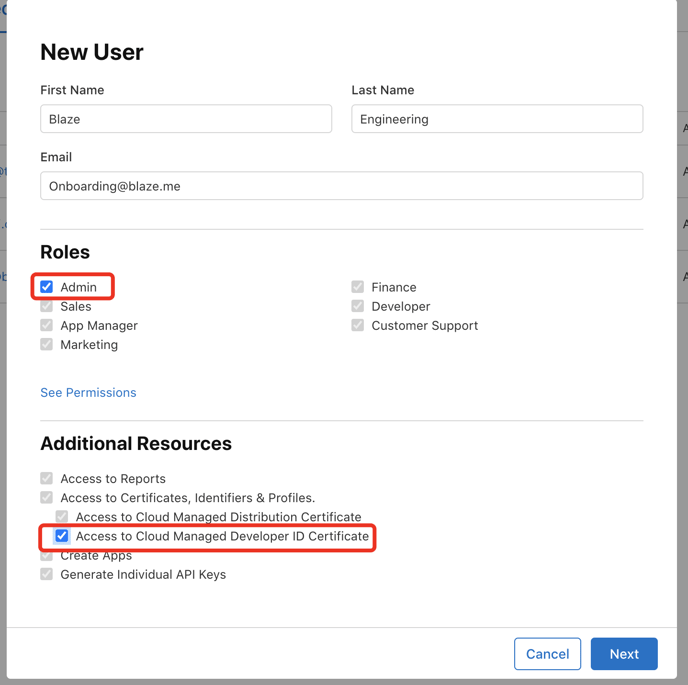Toggle the Admin role checkbox

[47, 287]
